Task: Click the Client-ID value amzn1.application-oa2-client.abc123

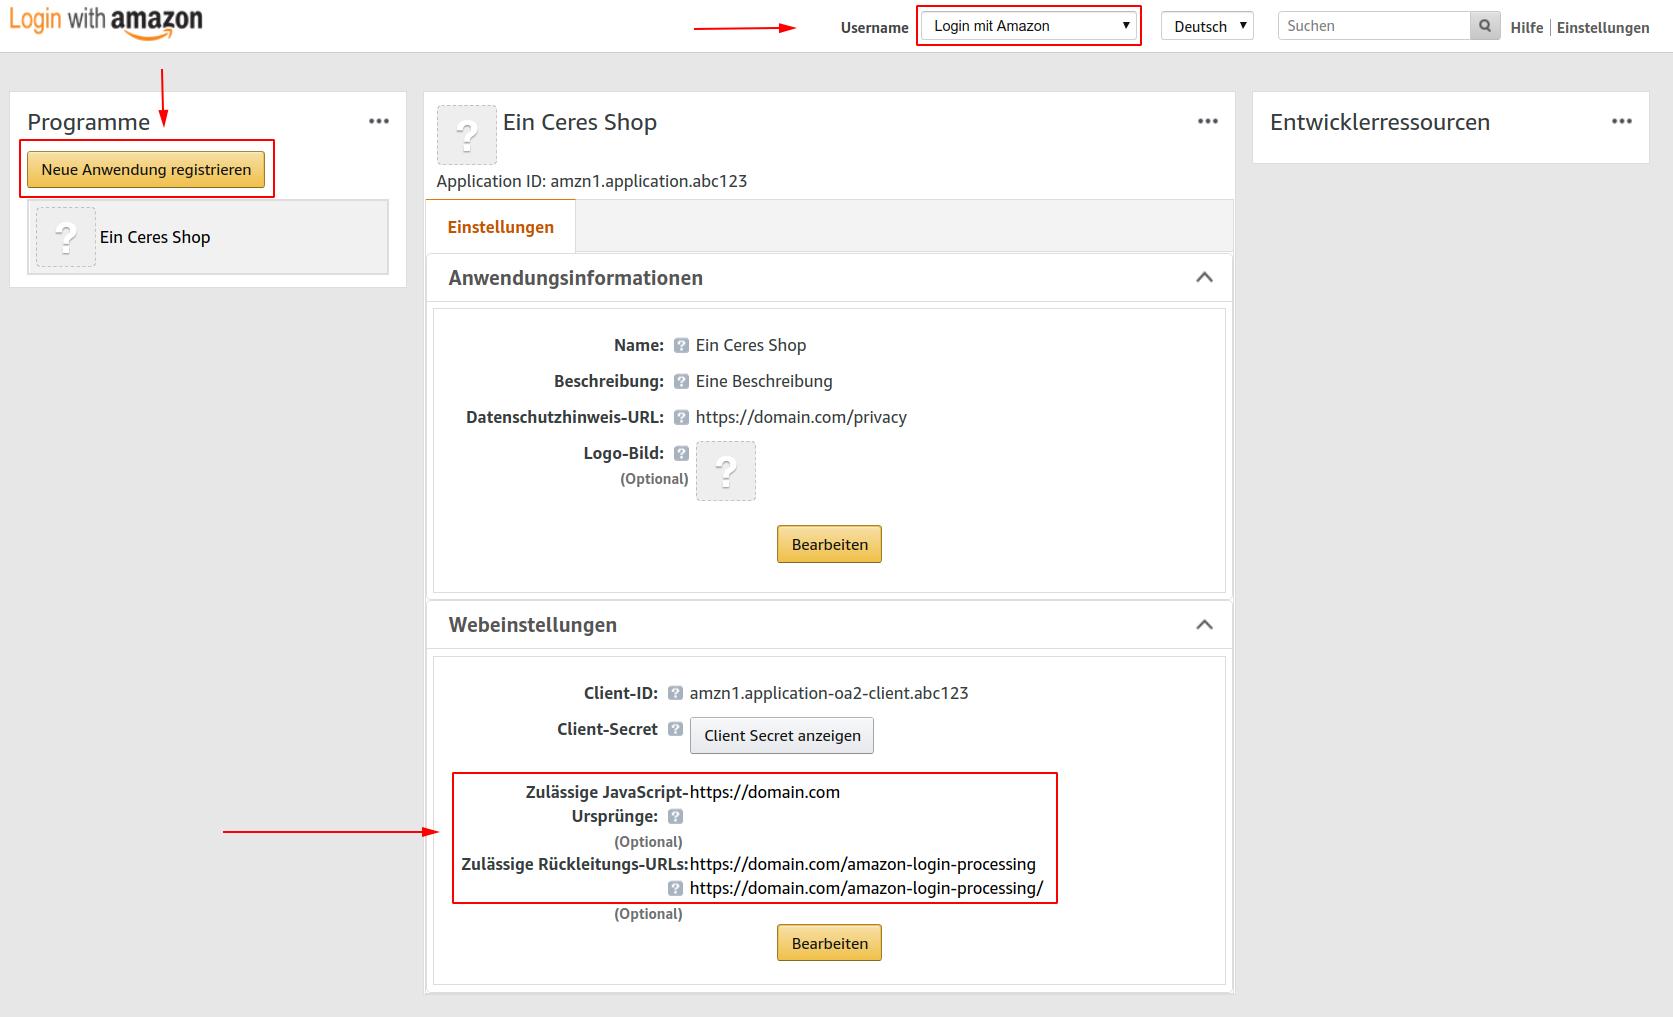Action: coord(829,693)
